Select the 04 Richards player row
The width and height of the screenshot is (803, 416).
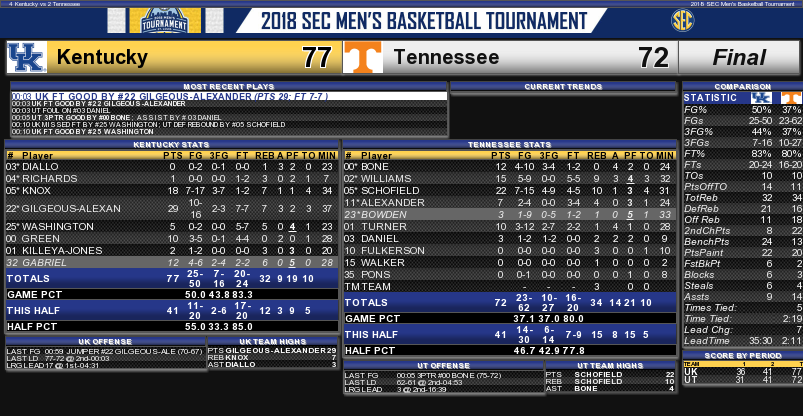tap(172, 179)
